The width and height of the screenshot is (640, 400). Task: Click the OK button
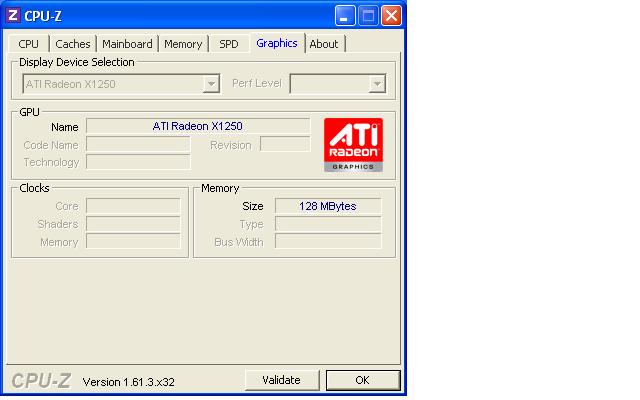click(362, 380)
